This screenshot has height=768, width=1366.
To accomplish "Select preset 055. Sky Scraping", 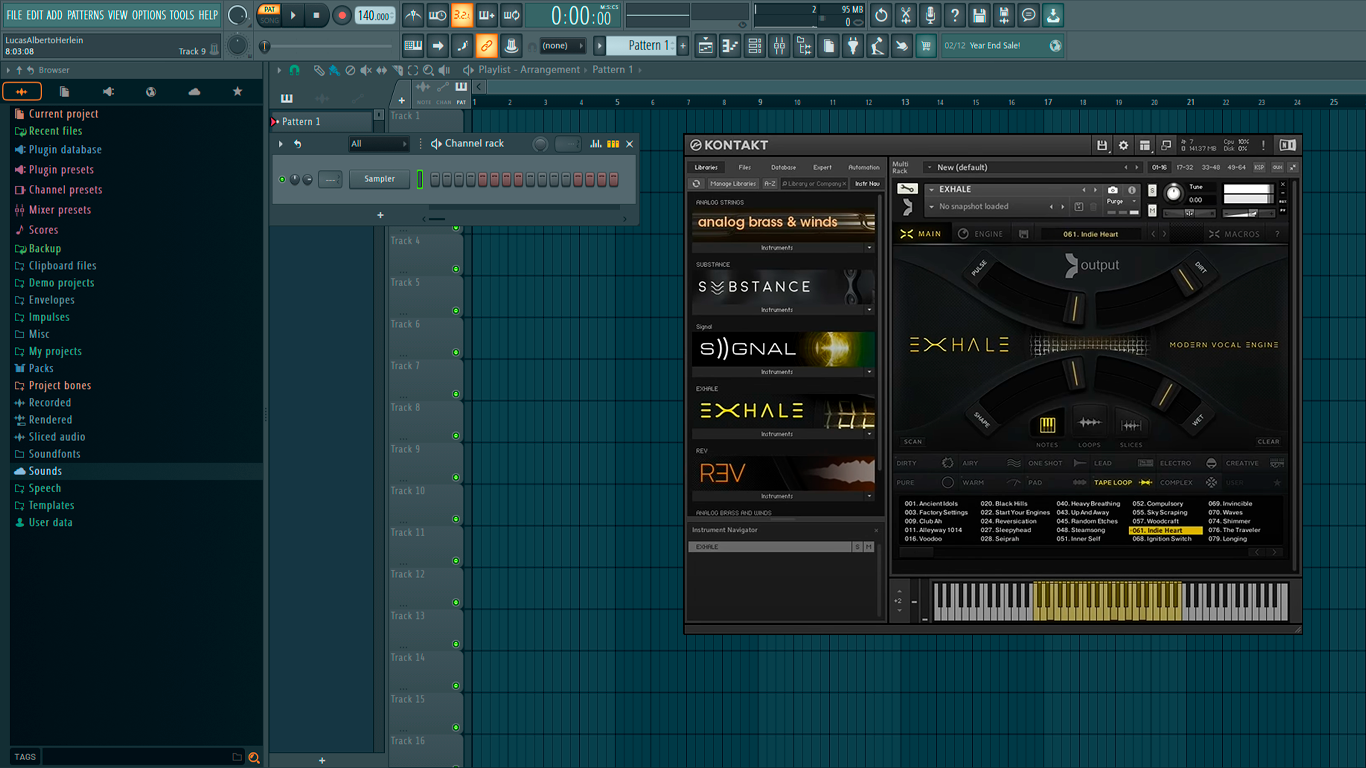I will pyautogui.click(x=1160, y=513).
